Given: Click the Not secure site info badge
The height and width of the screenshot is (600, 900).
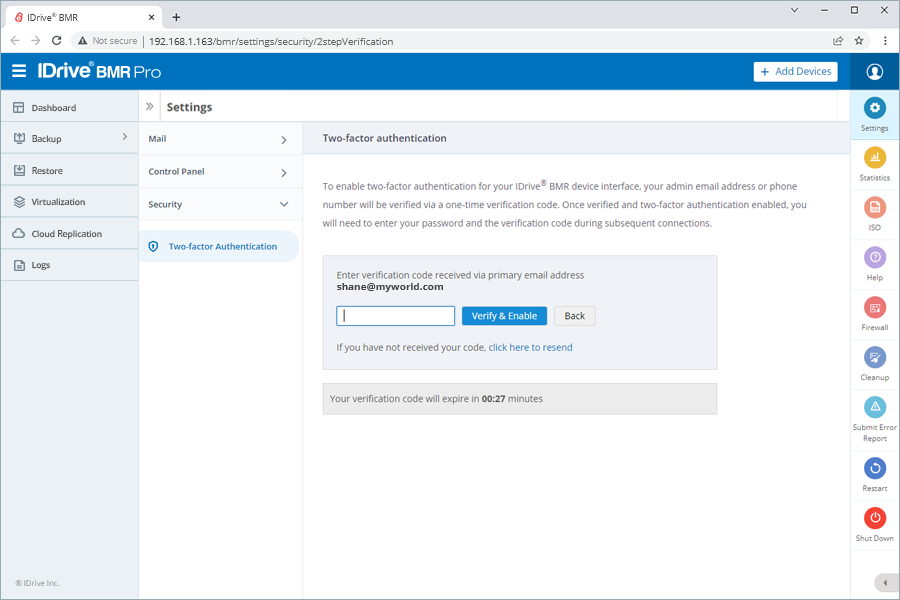Looking at the screenshot, I should click(108, 41).
